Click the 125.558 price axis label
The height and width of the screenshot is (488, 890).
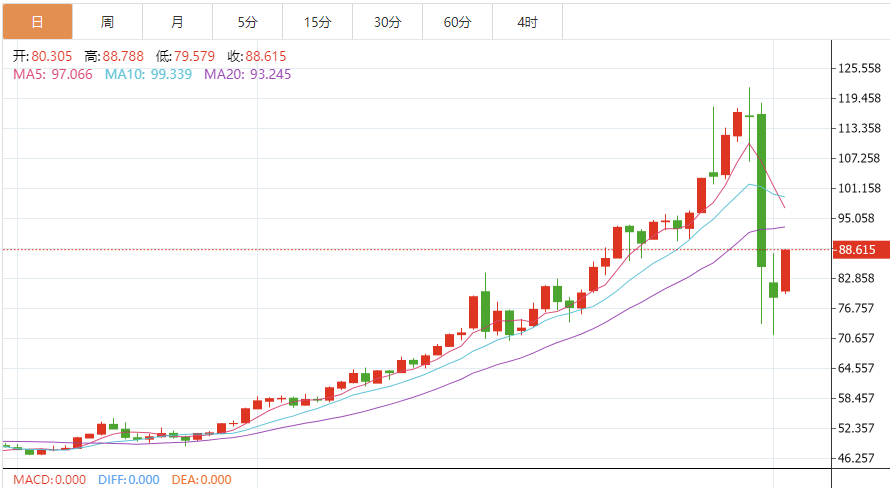click(859, 68)
